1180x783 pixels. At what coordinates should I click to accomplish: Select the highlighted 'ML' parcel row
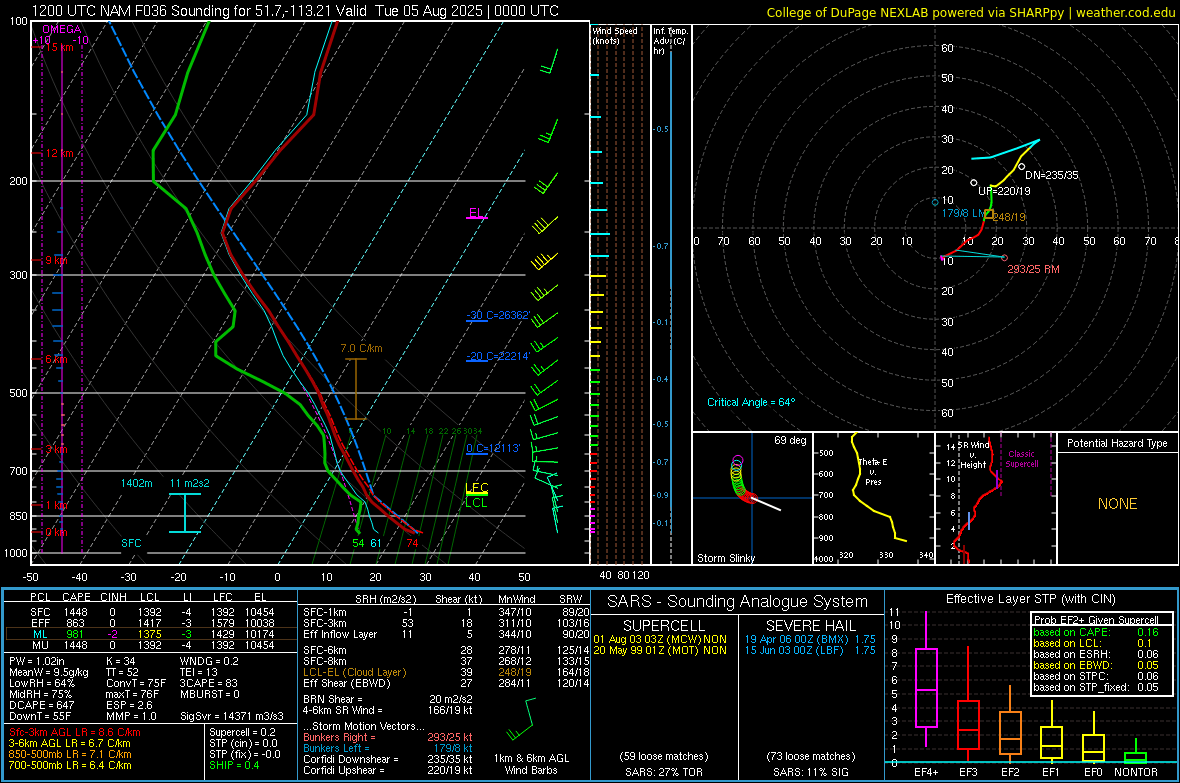click(151, 634)
